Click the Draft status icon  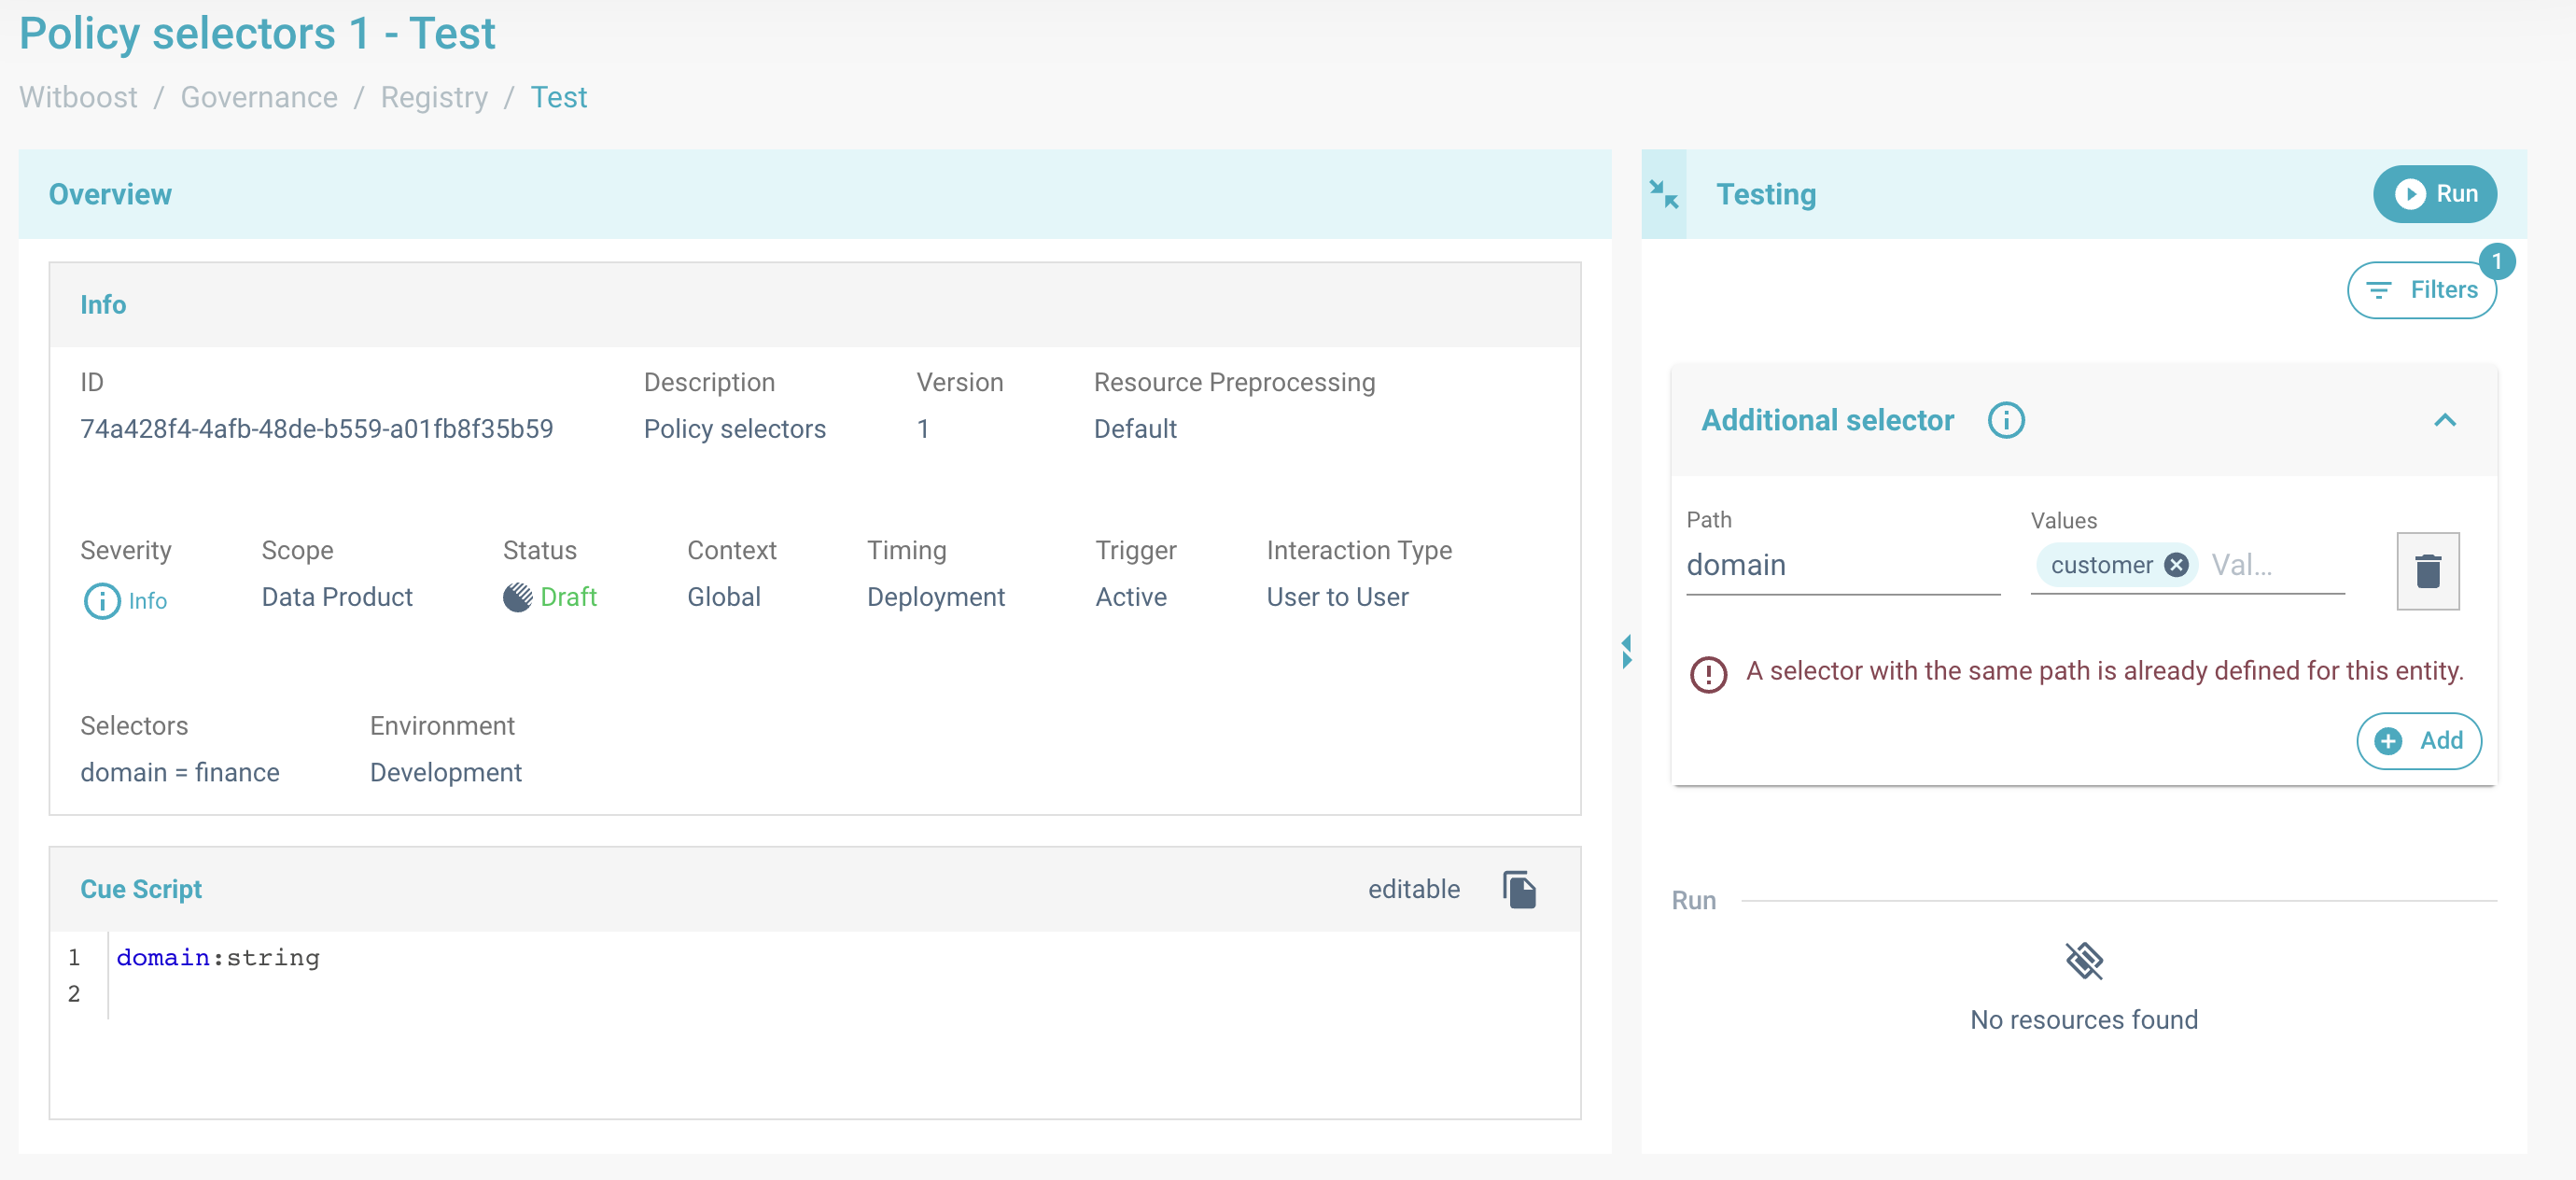tap(517, 597)
